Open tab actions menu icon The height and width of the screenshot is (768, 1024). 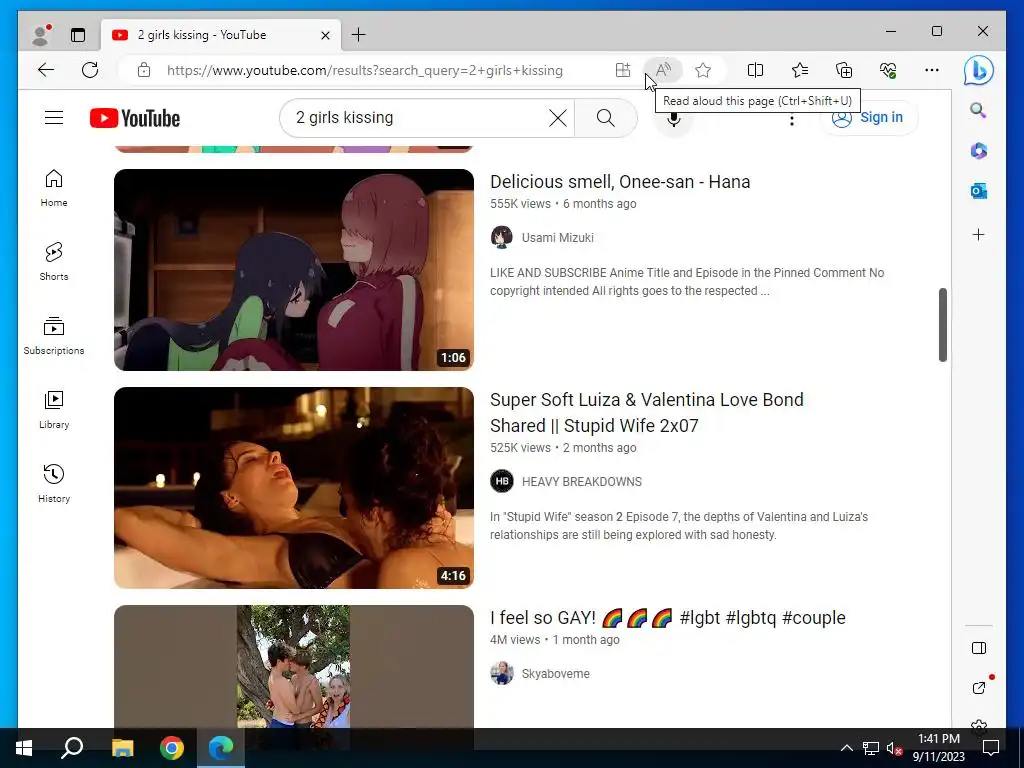pyautogui.click(x=78, y=35)
